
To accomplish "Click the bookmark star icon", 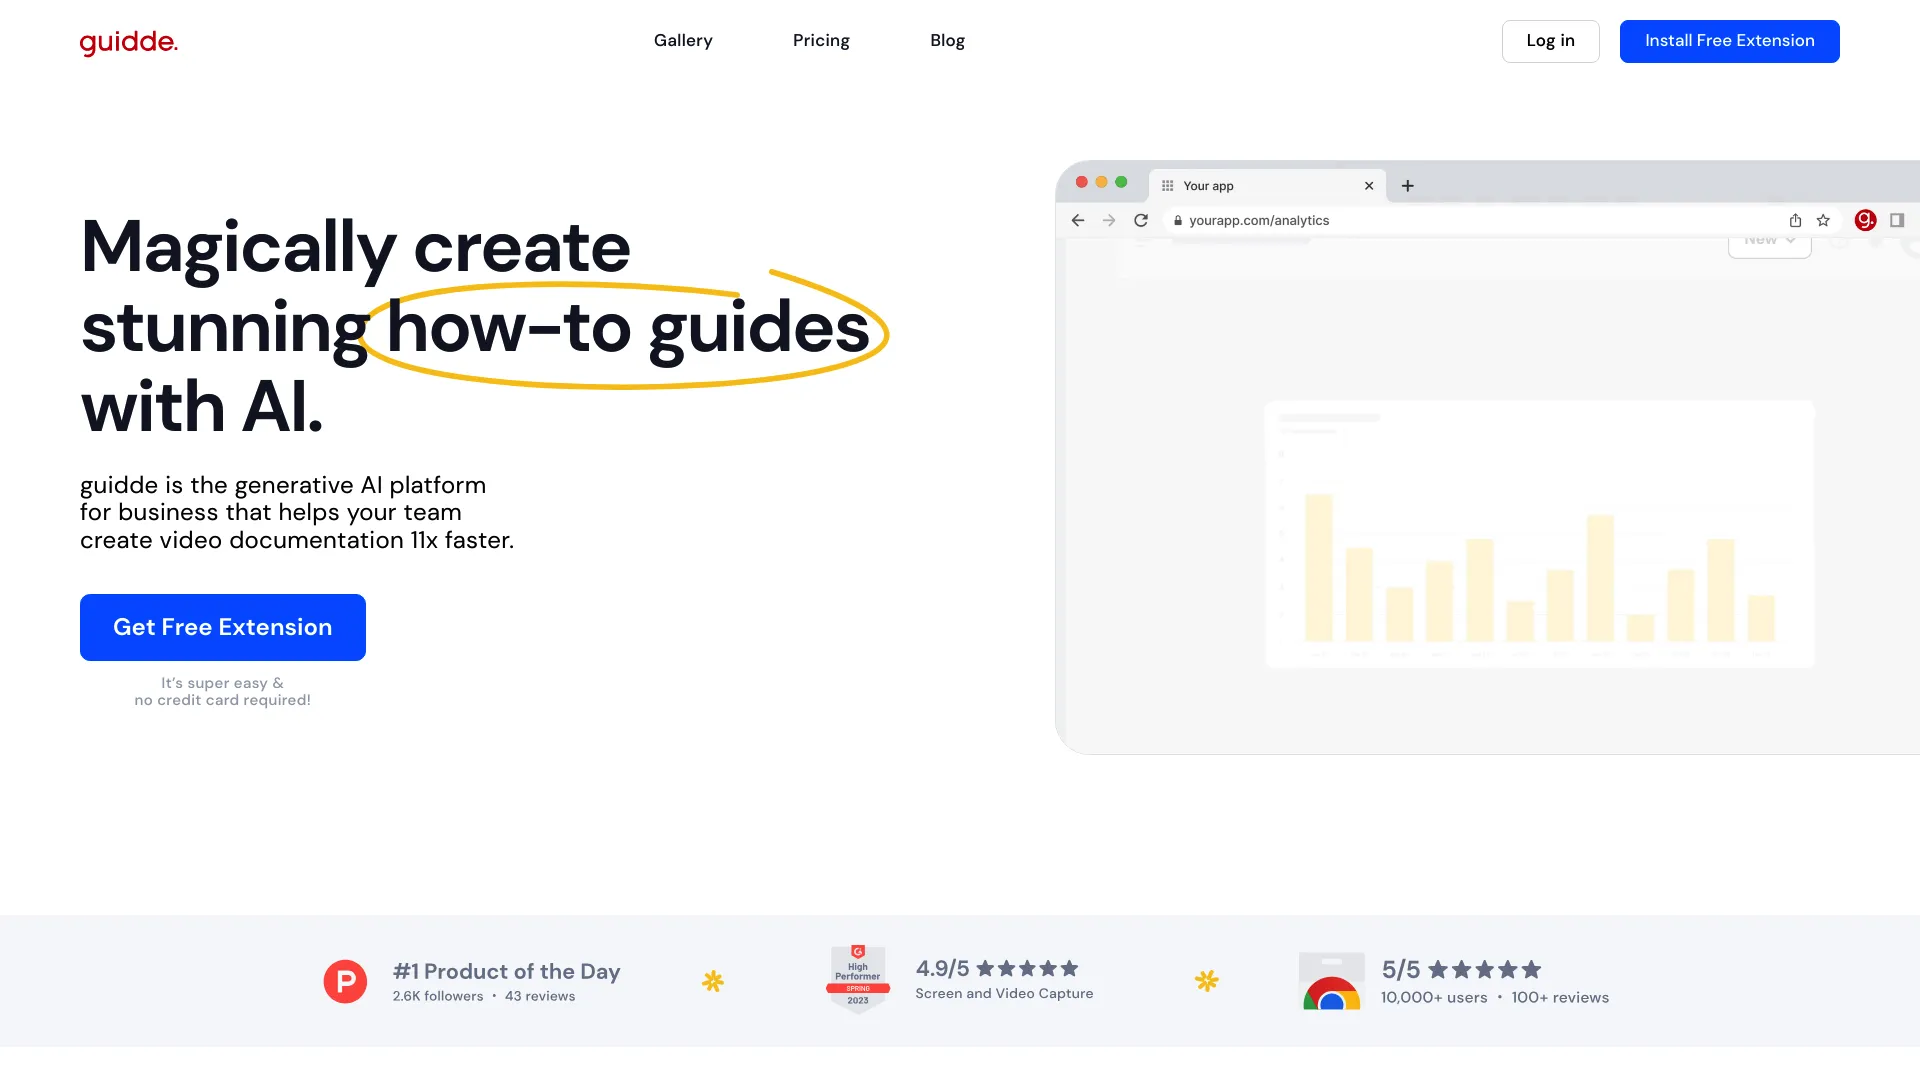I will coord(1823,220).
